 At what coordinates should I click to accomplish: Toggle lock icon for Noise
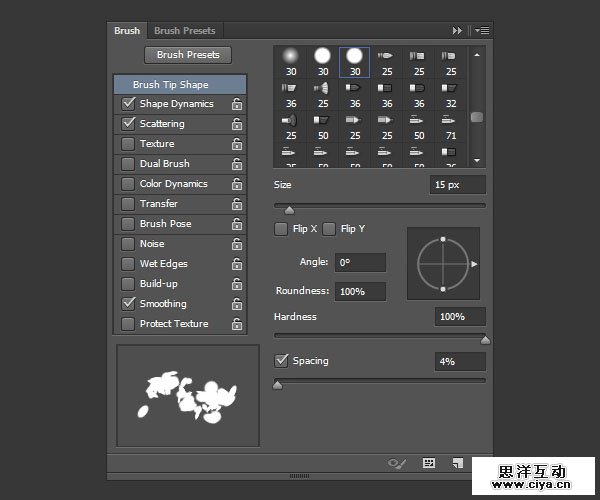click(237, 244)
